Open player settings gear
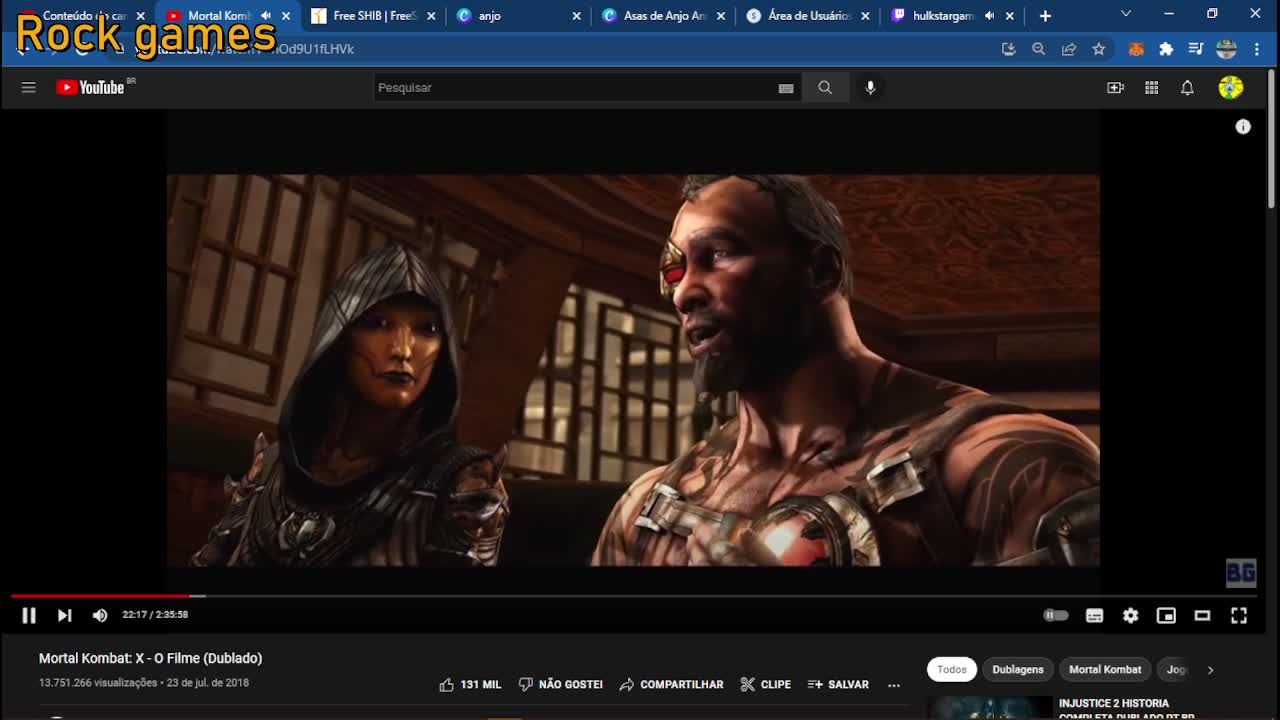This screenshot has height=720, width=1280. pos(1130,615)
